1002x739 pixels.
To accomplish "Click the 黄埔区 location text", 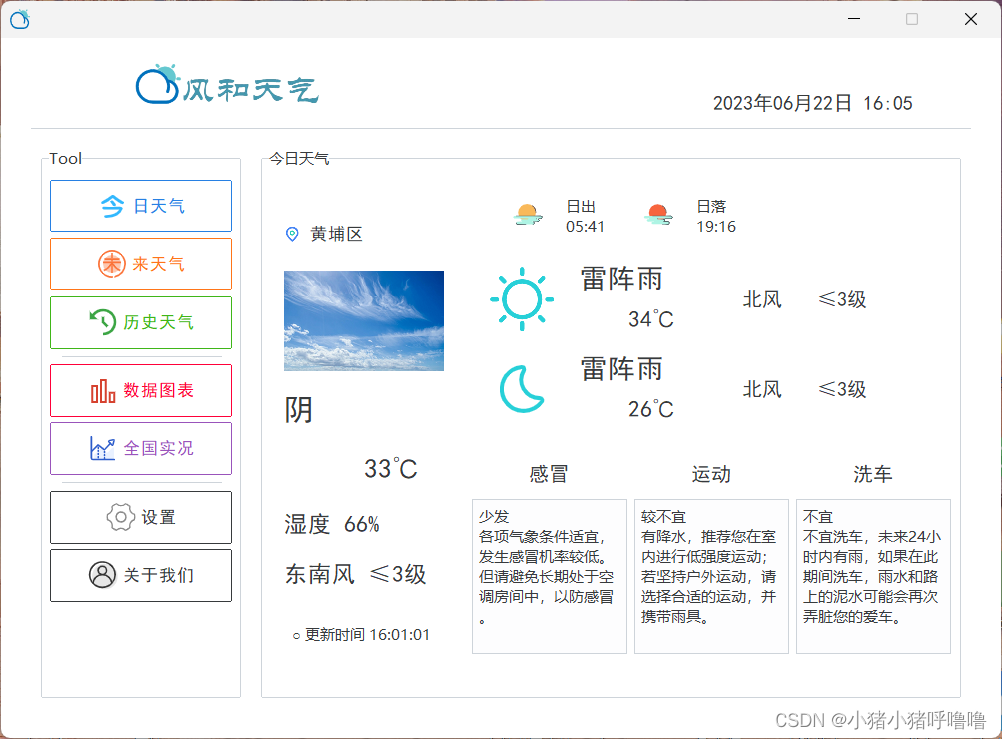I will 336,235.
